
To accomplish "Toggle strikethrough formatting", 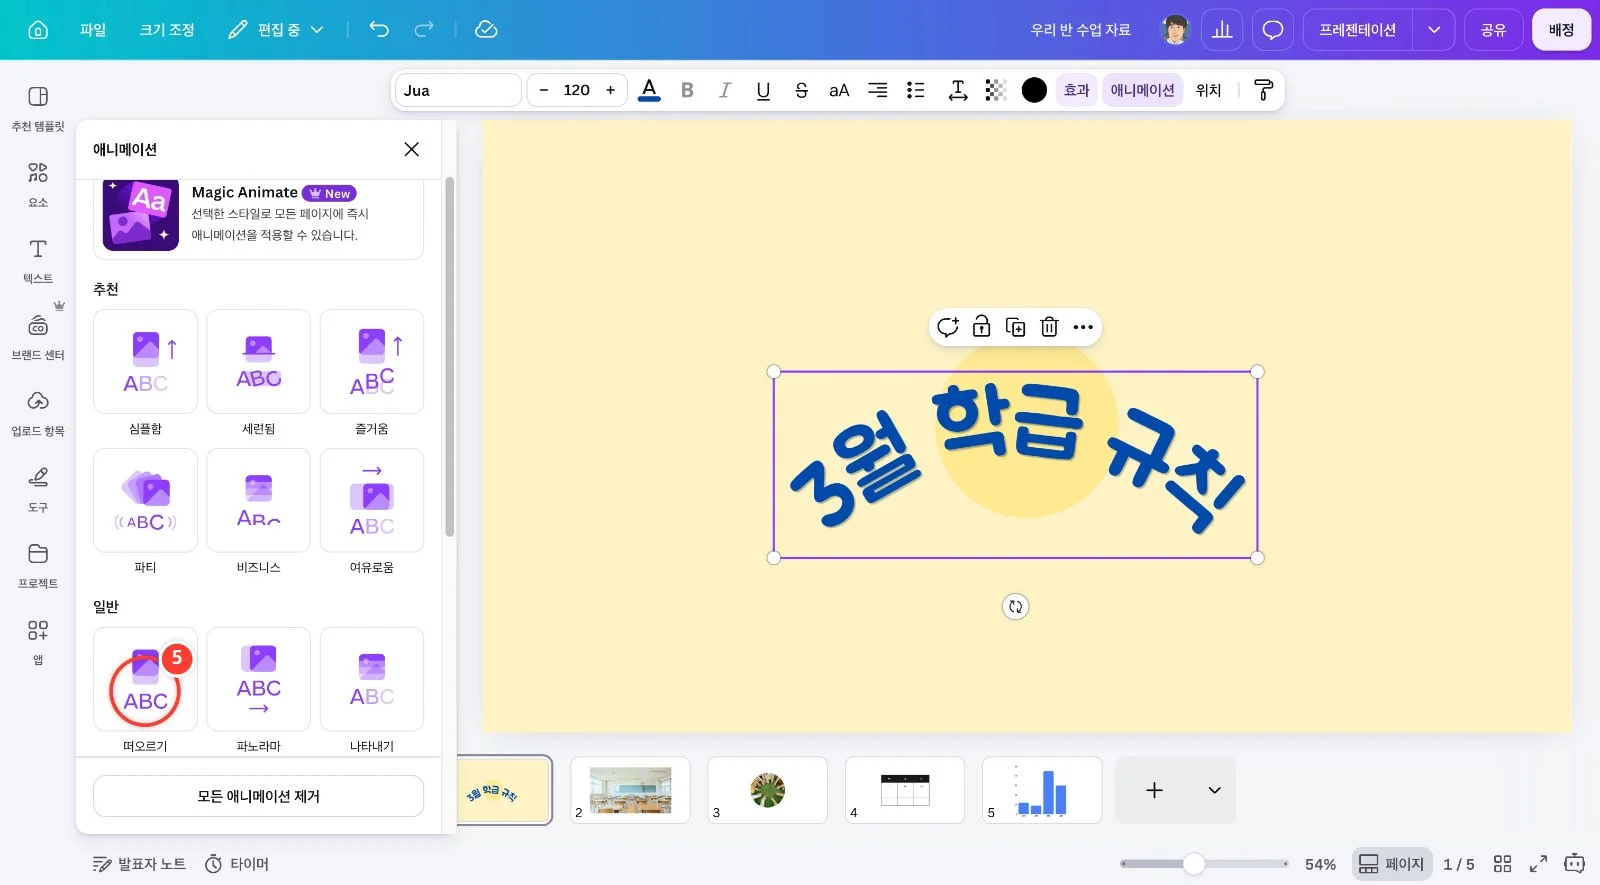I will click(x=801, y=90).
